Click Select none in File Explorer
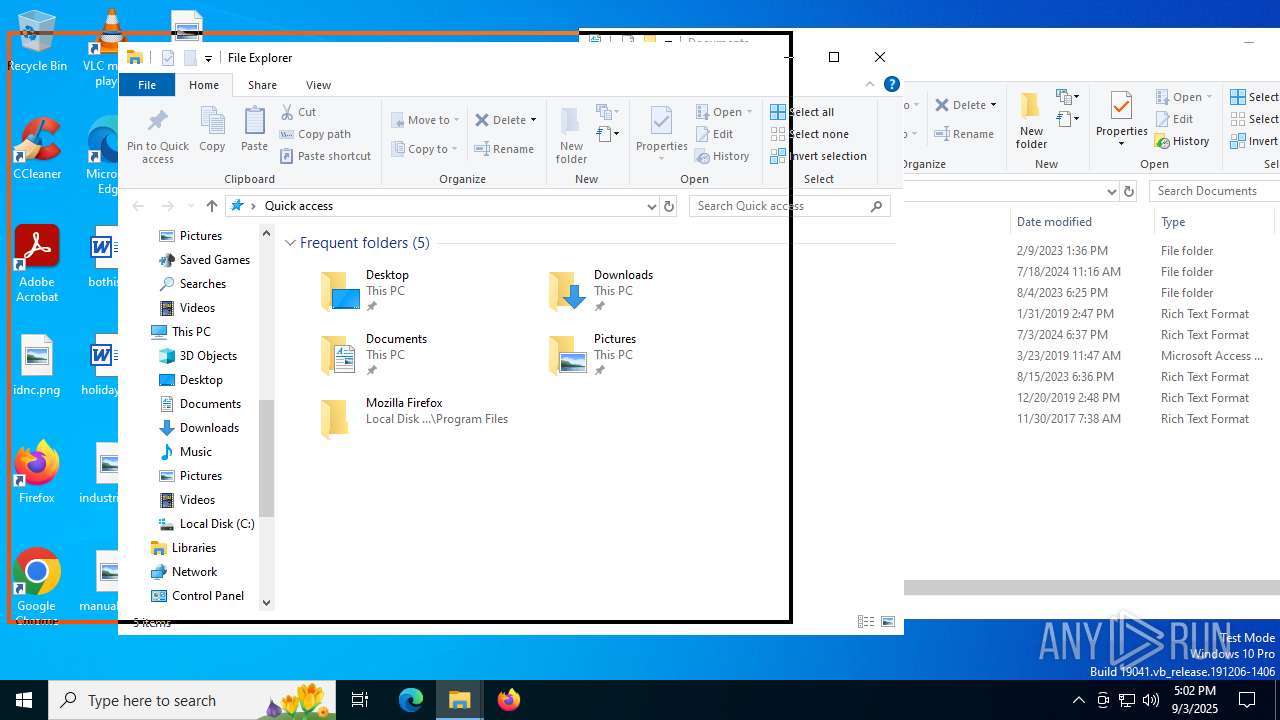The width and height of the screenshot is (1280, 720). pos(810,134)
